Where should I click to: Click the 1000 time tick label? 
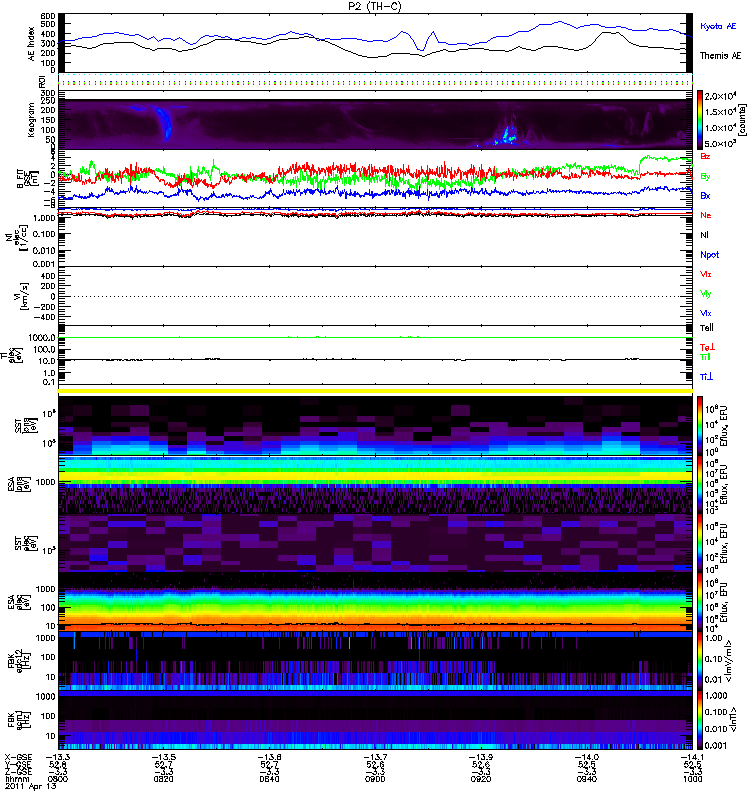(x=692, y=779)
